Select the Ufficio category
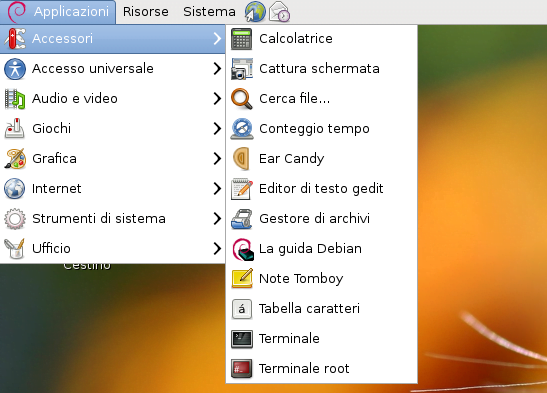The image size is (547, 393). pos(112,248)
